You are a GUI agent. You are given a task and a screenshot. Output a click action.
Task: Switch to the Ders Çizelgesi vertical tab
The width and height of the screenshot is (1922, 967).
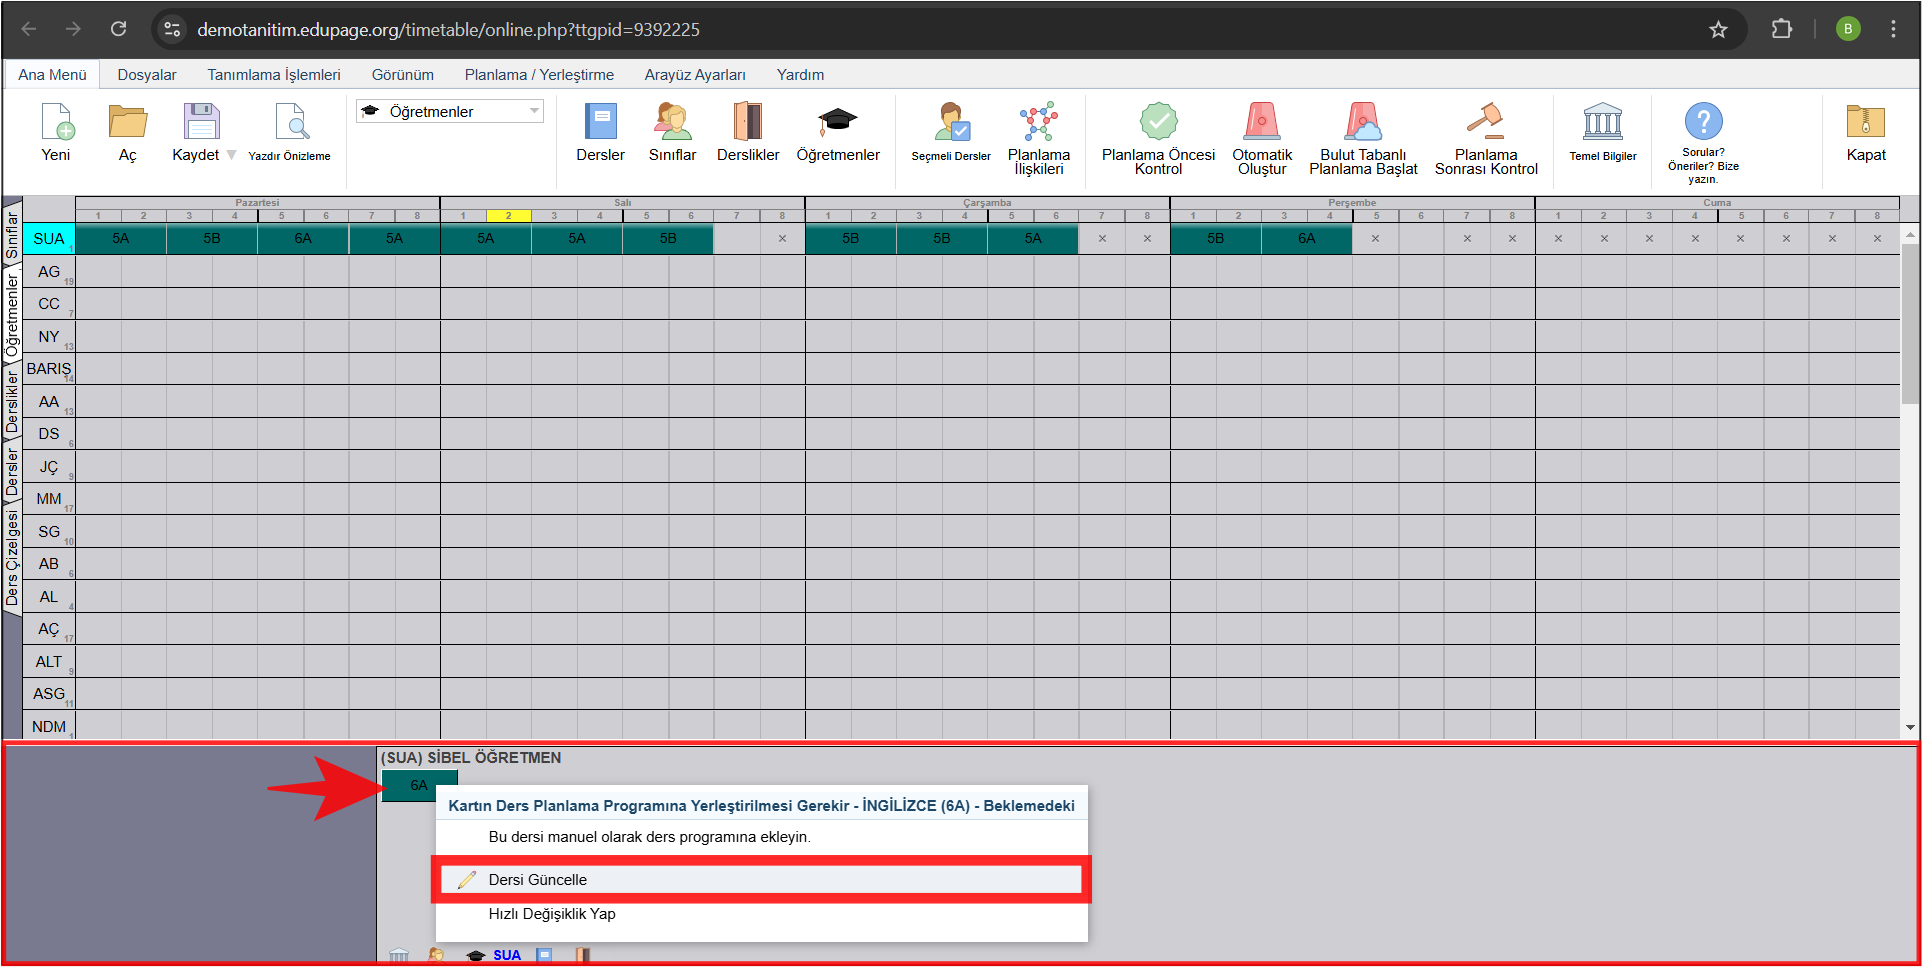12,558
